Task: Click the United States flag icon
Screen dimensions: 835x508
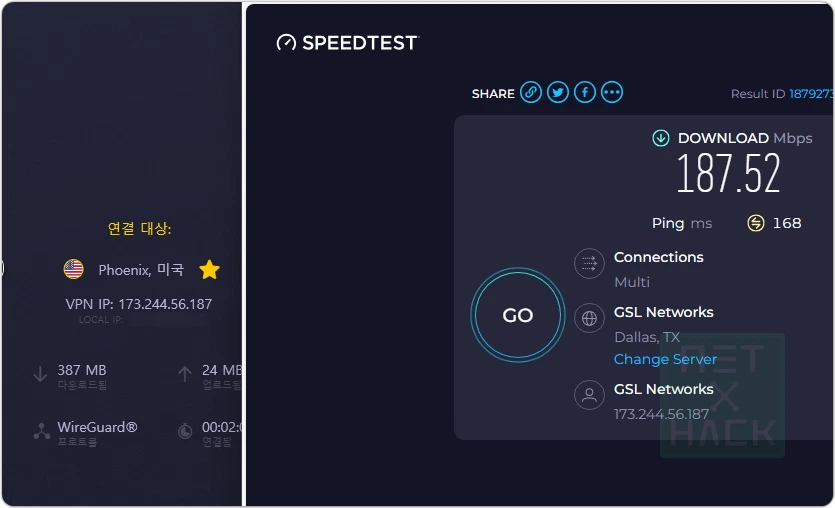Action: [73, 269]
